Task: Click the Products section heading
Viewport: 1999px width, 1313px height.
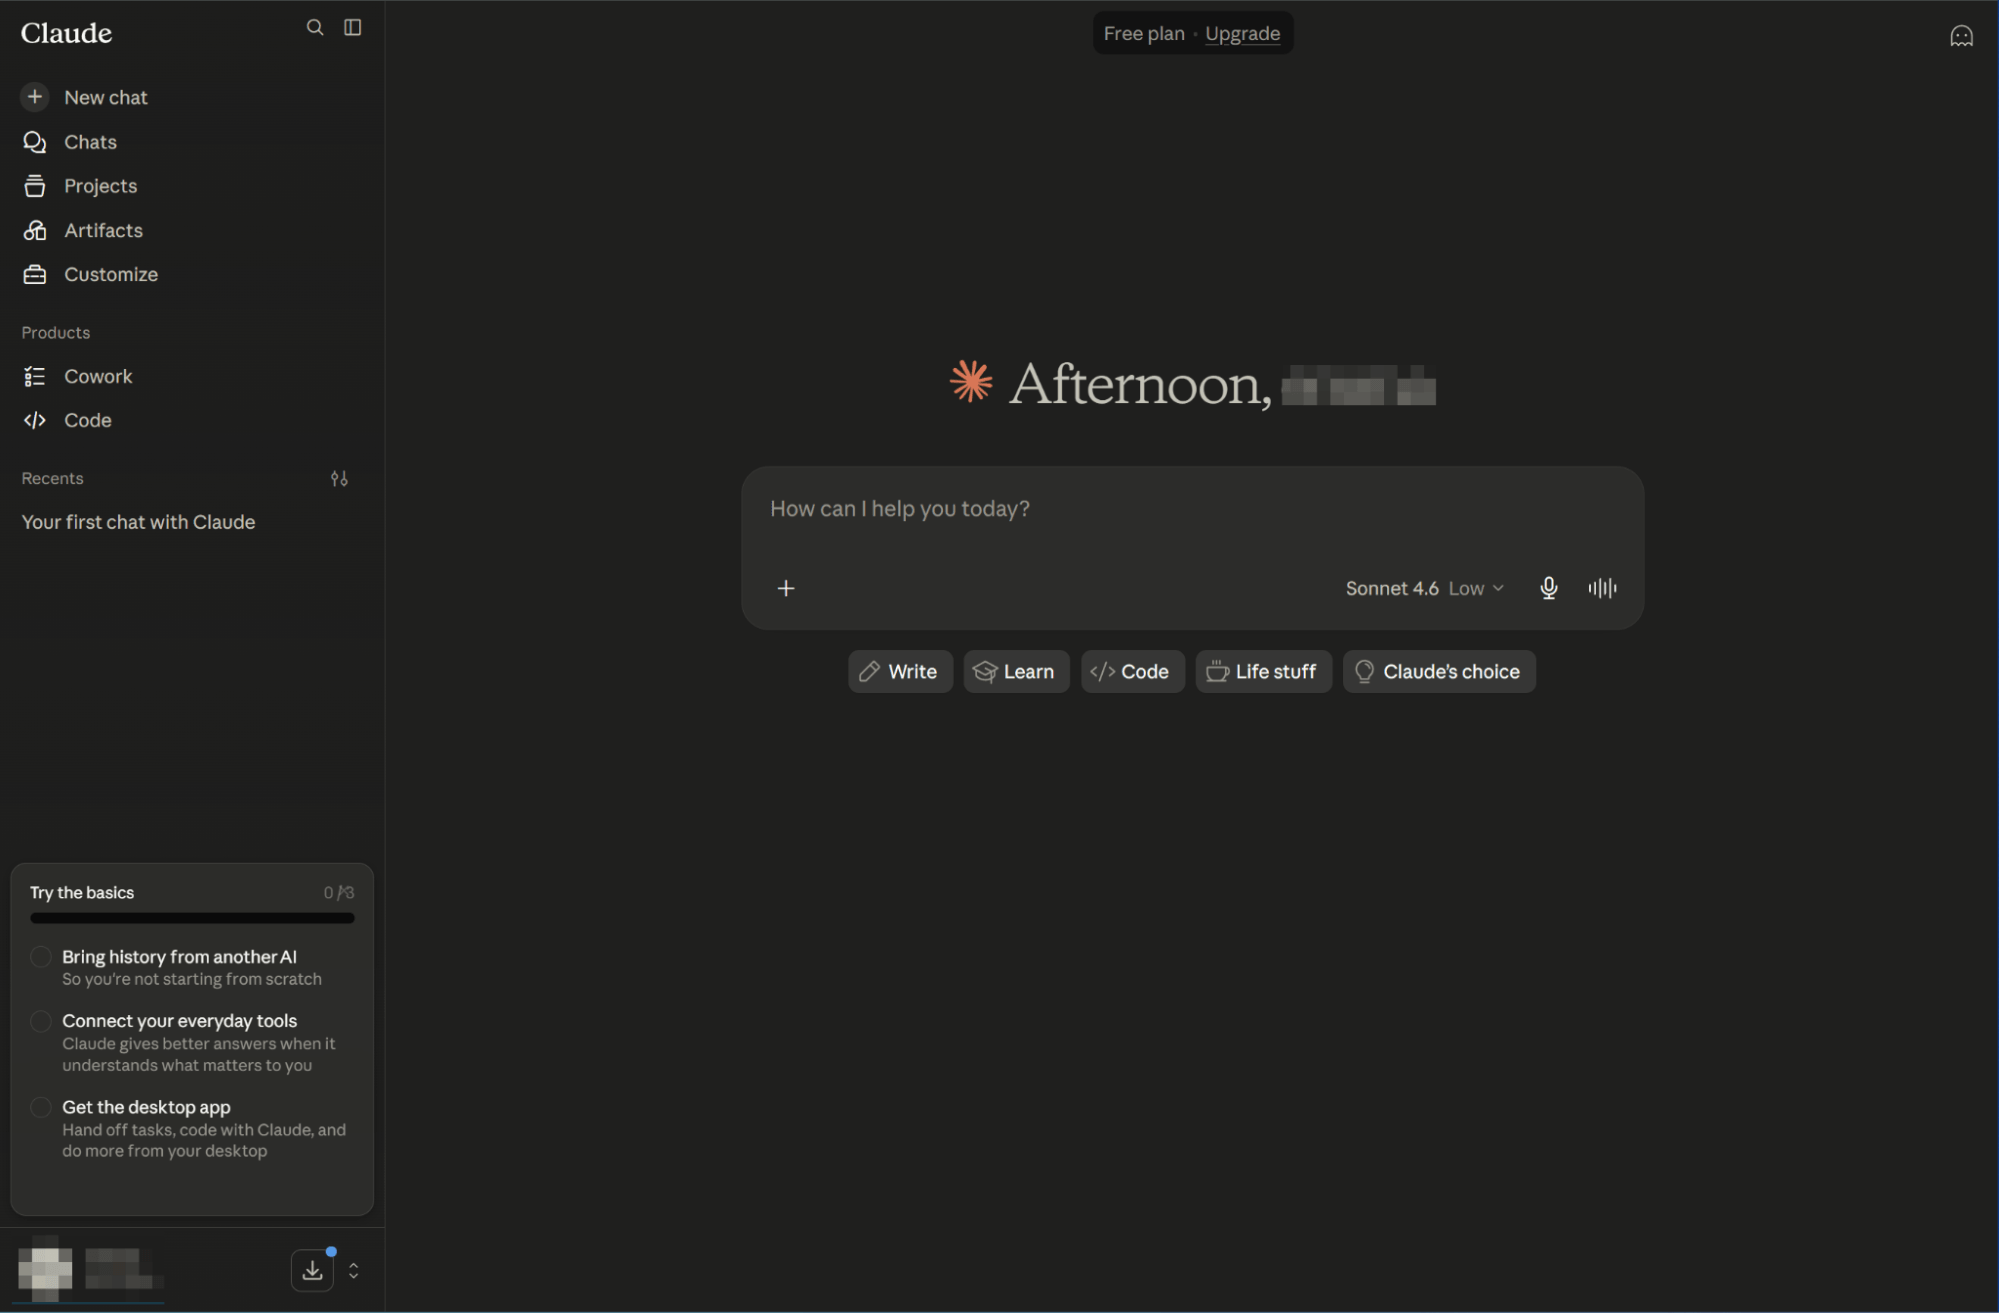Action: (x=56, y=332)
